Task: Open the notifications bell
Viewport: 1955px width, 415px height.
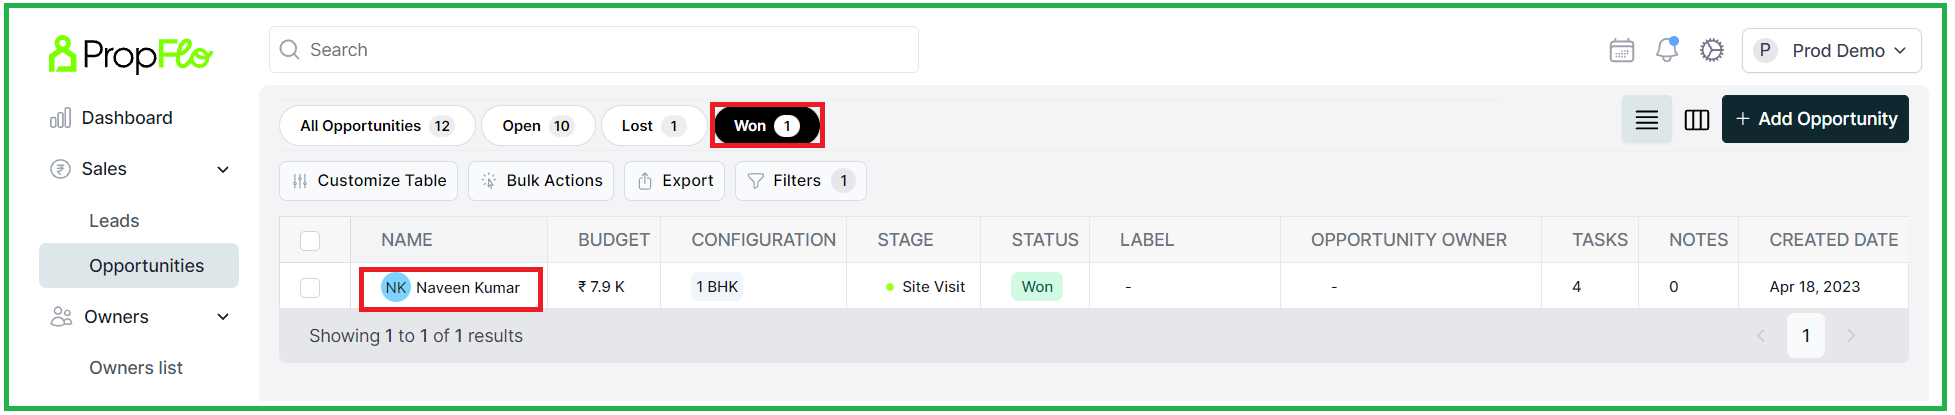Action: coord(1667,50)
